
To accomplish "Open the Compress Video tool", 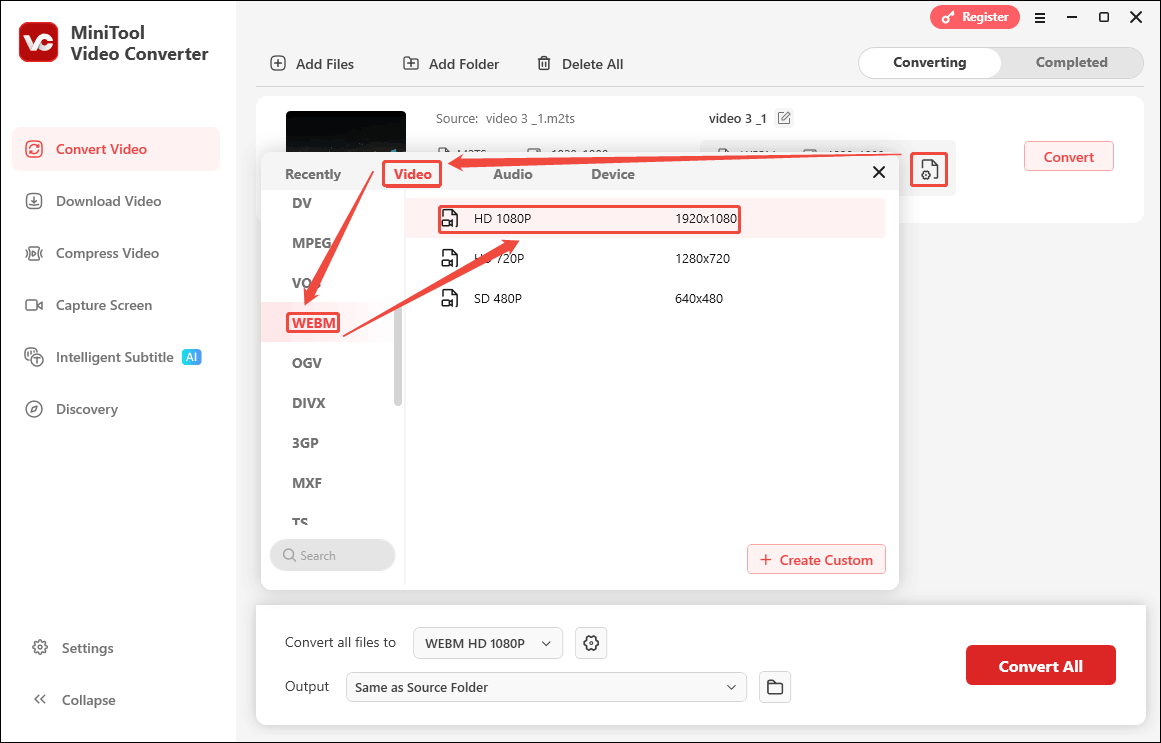I will tap(103, 253).
